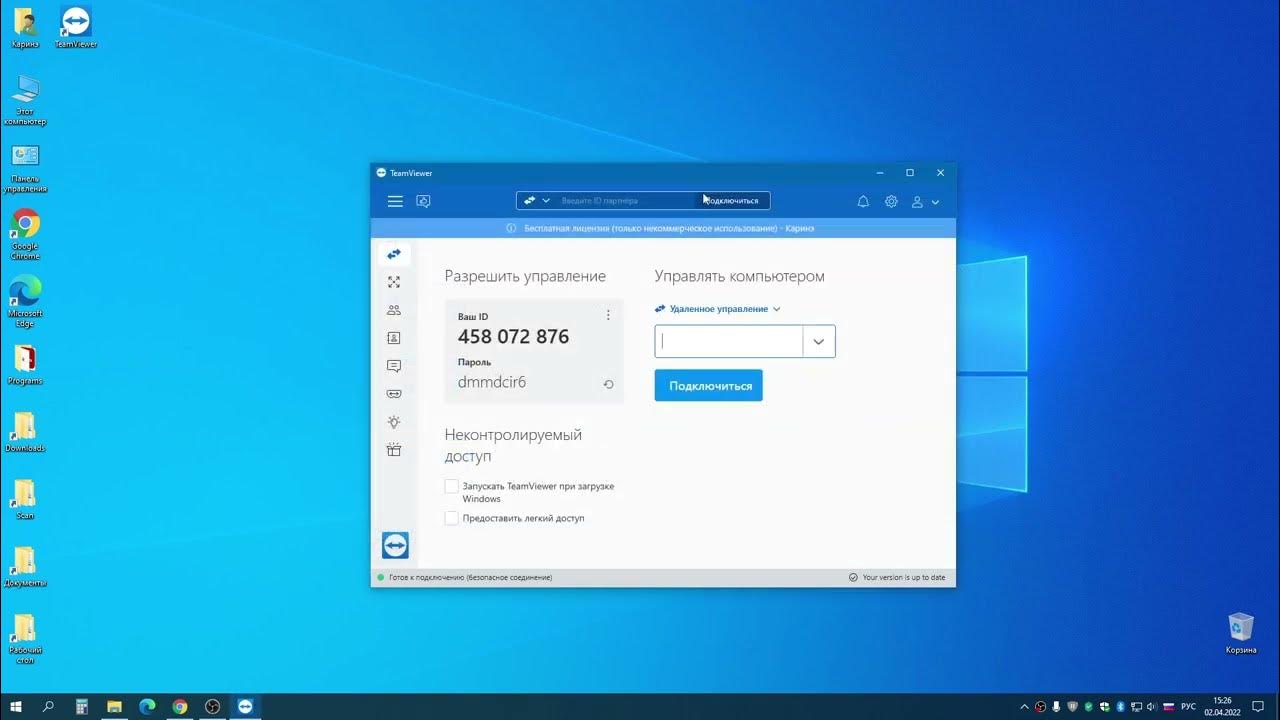This screenshot has width=1280, height=720.
Task: Click the partner ID input under Управлять компьютером
Action: 729,341
